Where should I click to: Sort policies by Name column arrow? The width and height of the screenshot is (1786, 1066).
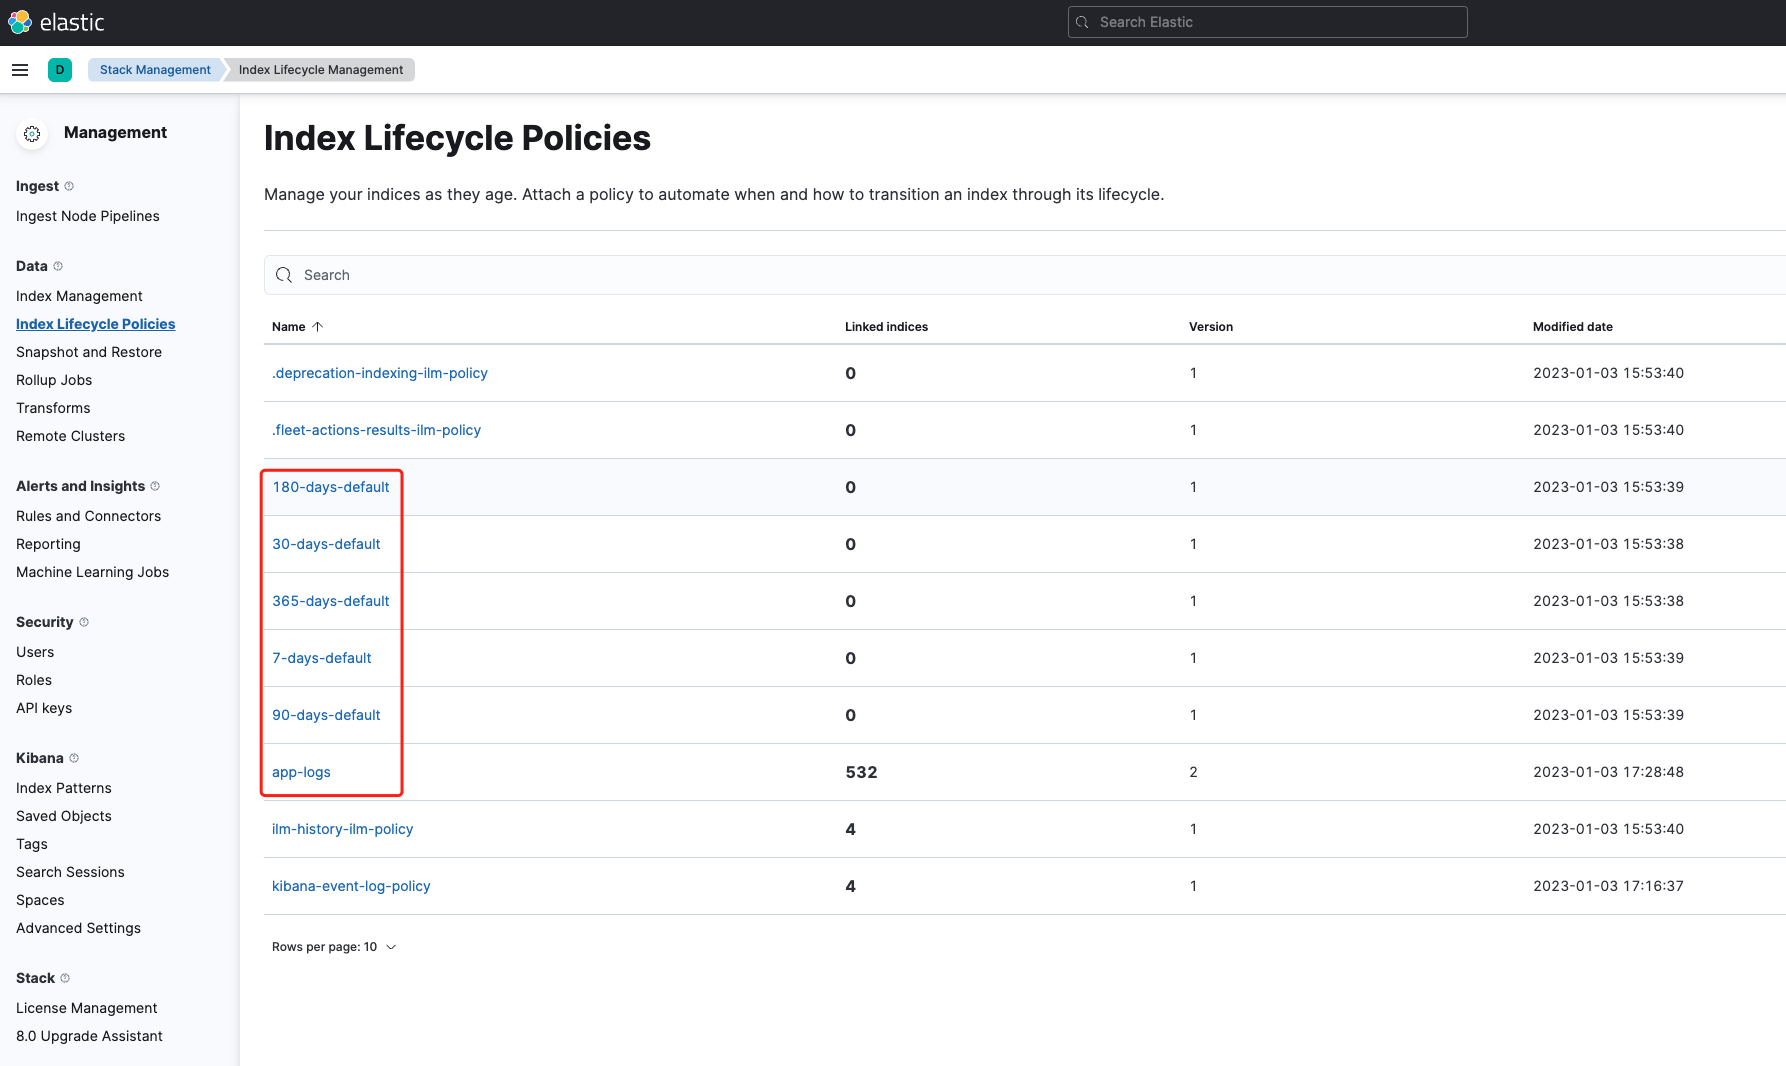pyautogui.click(x=318, y=327)
